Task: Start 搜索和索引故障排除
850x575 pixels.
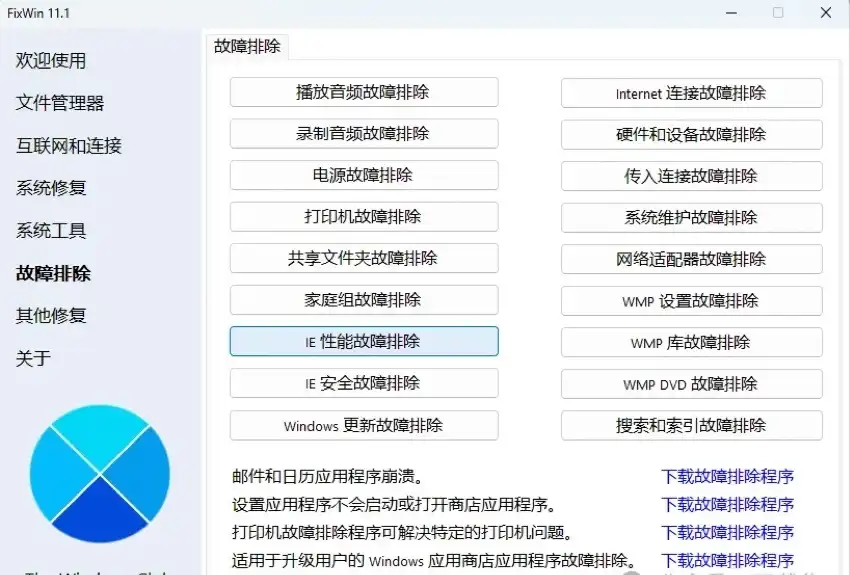Action: pyautogui.click(x=691, y=425)
